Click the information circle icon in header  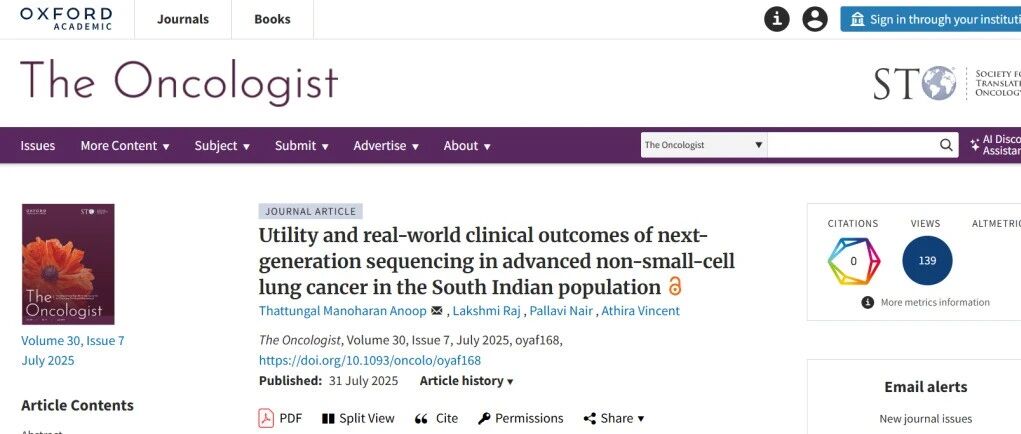(x=776, y=19)
